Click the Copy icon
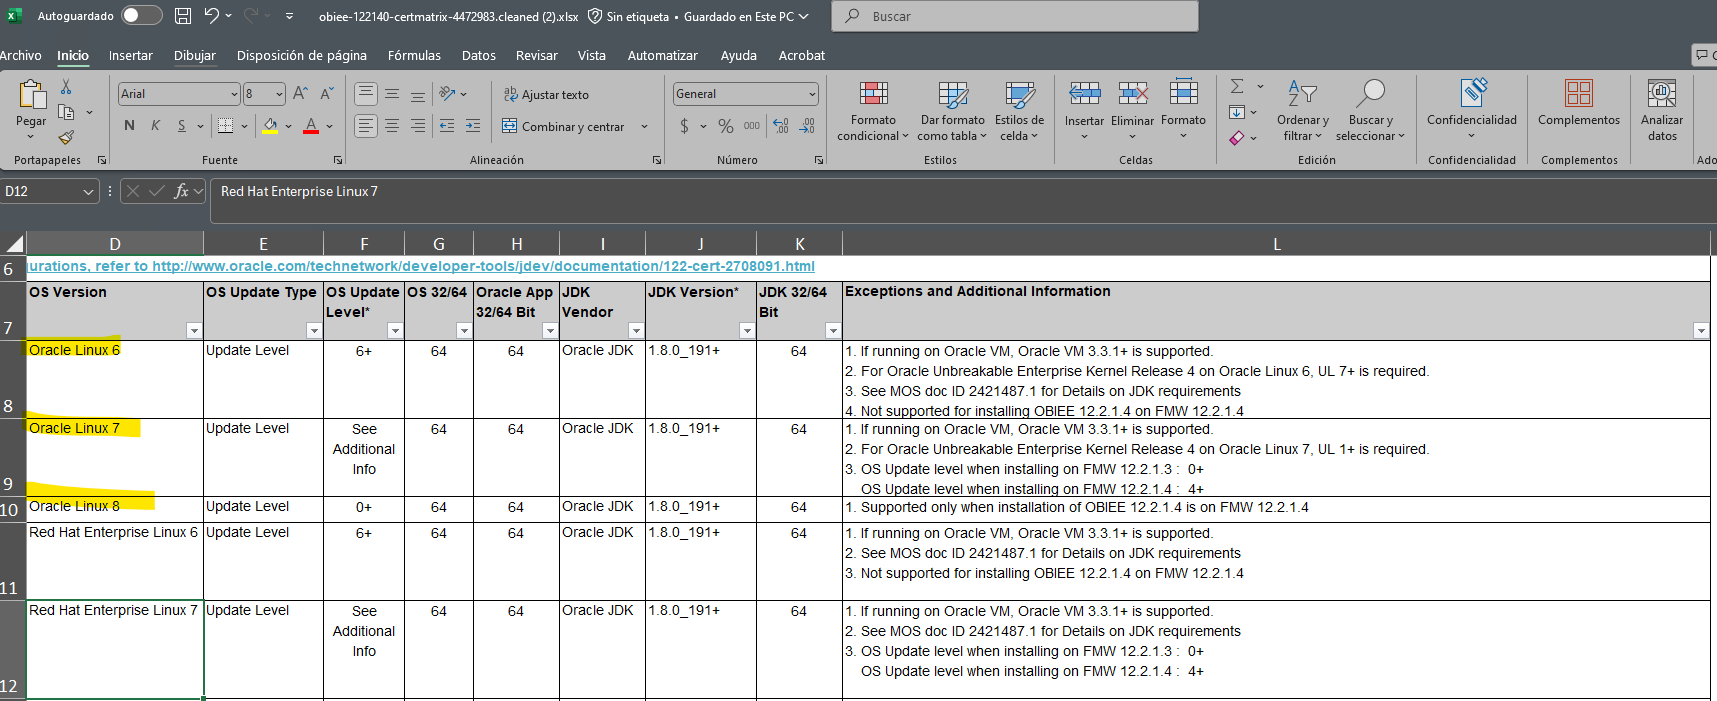Screen dimensions: 1717x701 click(67, 112)
